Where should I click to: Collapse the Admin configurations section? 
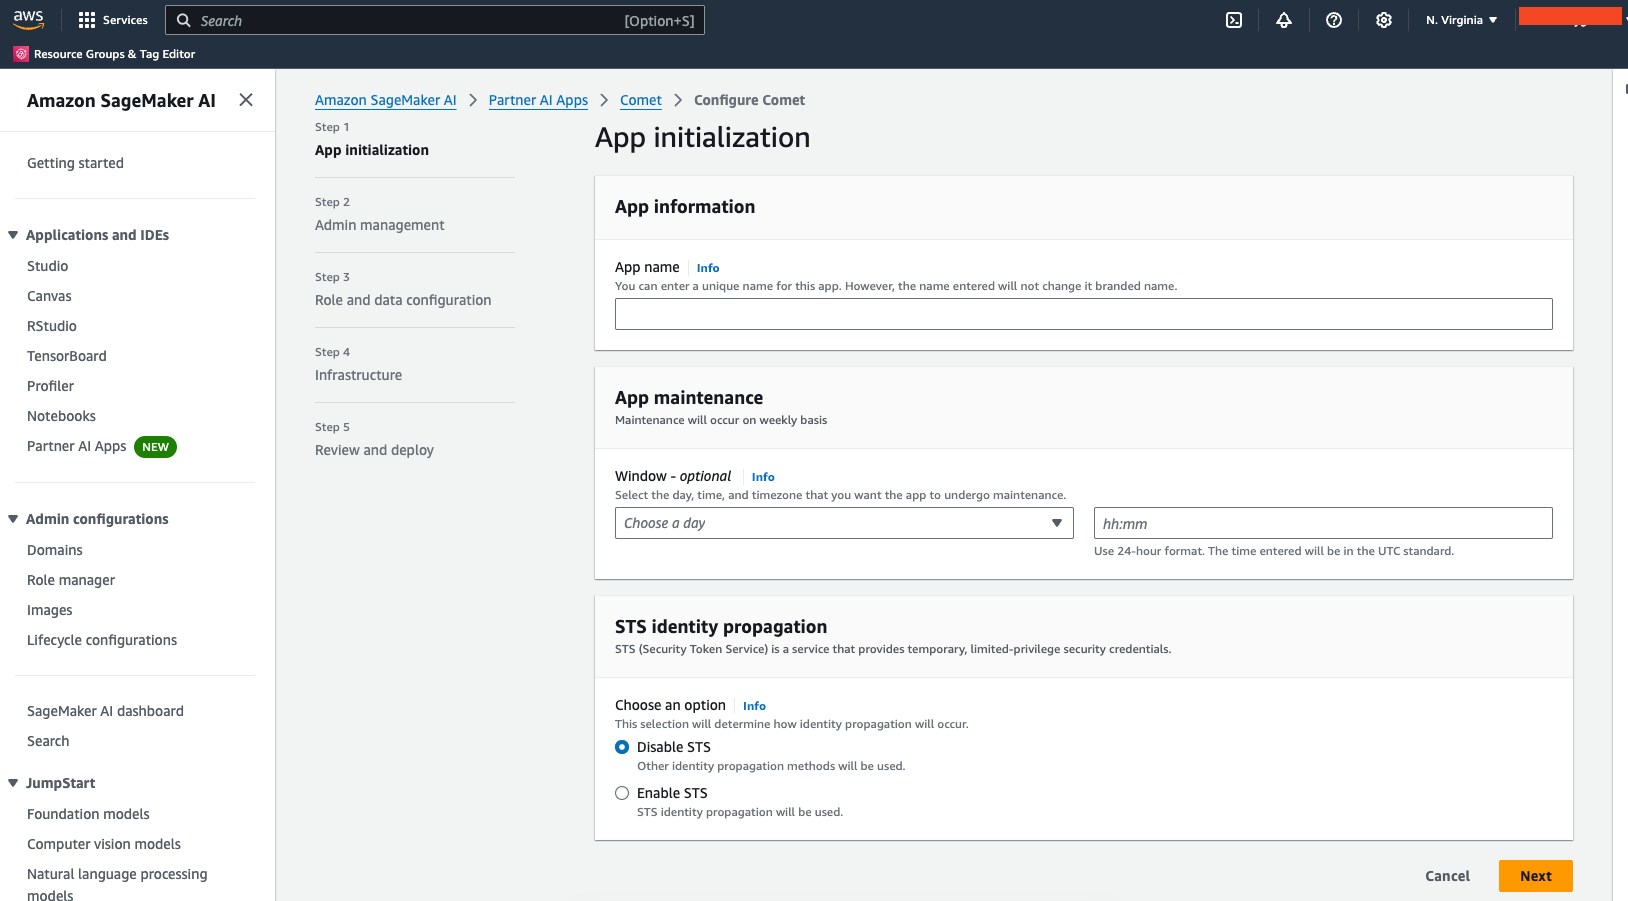click(13, 519)
